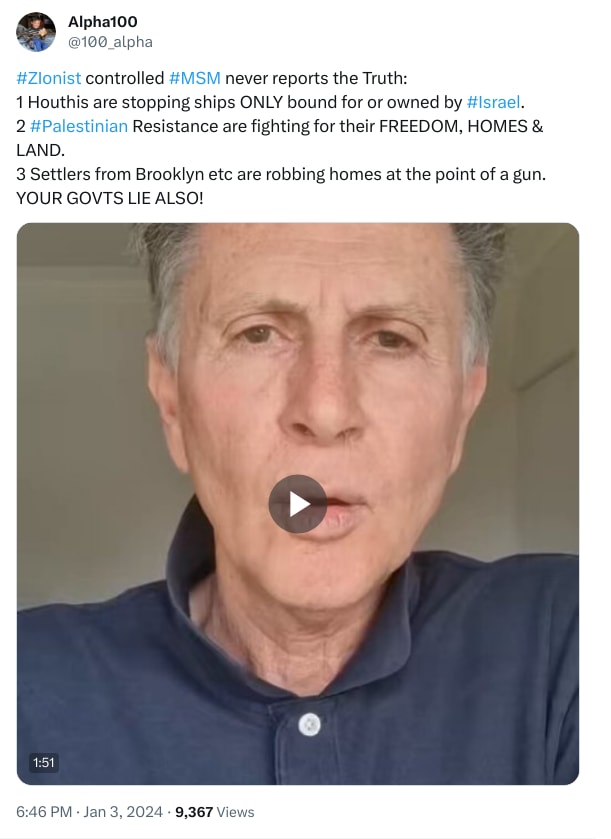Screen dimensions: 611x839
Task: Open the 6:46 PM post timestamp
Action: [44, 812]
